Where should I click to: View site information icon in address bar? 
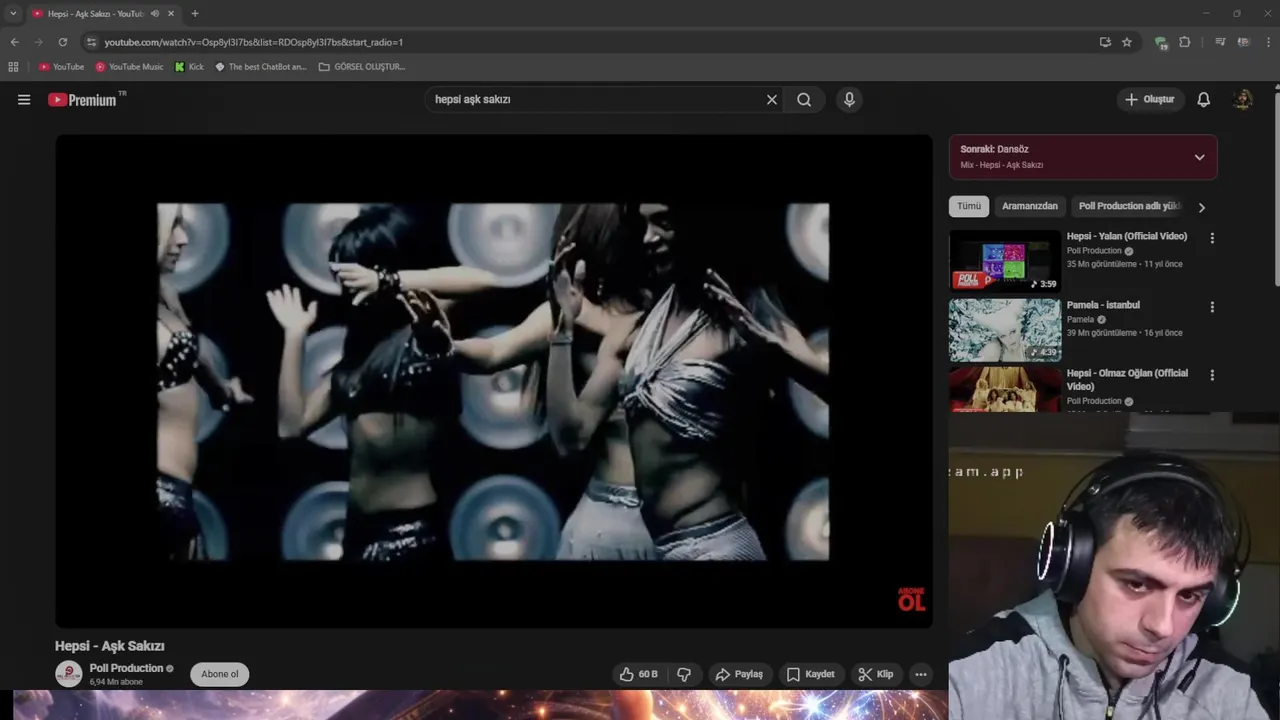[x=91, y=42]
